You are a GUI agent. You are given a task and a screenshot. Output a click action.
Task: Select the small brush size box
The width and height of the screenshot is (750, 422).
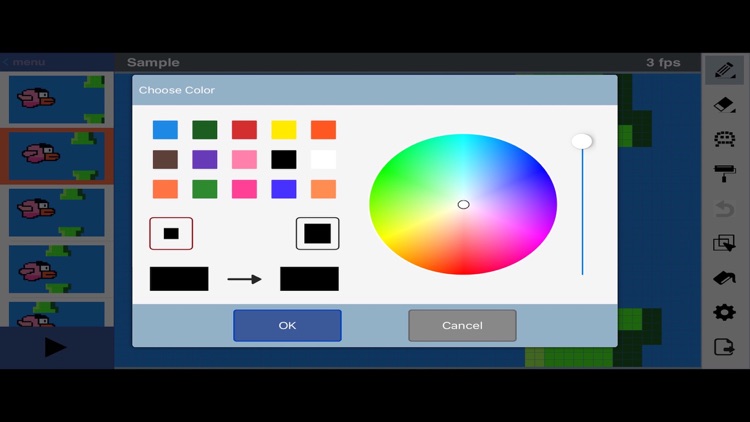click(x=171, y=233)
